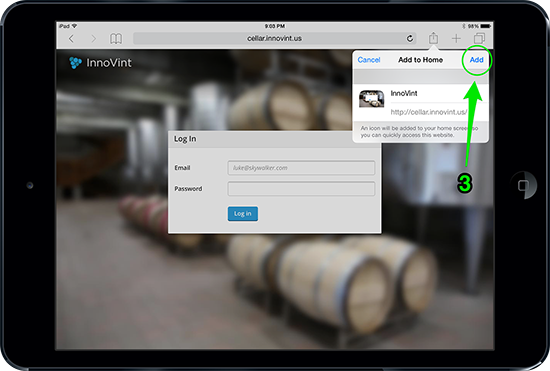This screenshot has width=550, height=371.
Task: Open the bookmarks book icon
Action: click(x=116, y=39)
